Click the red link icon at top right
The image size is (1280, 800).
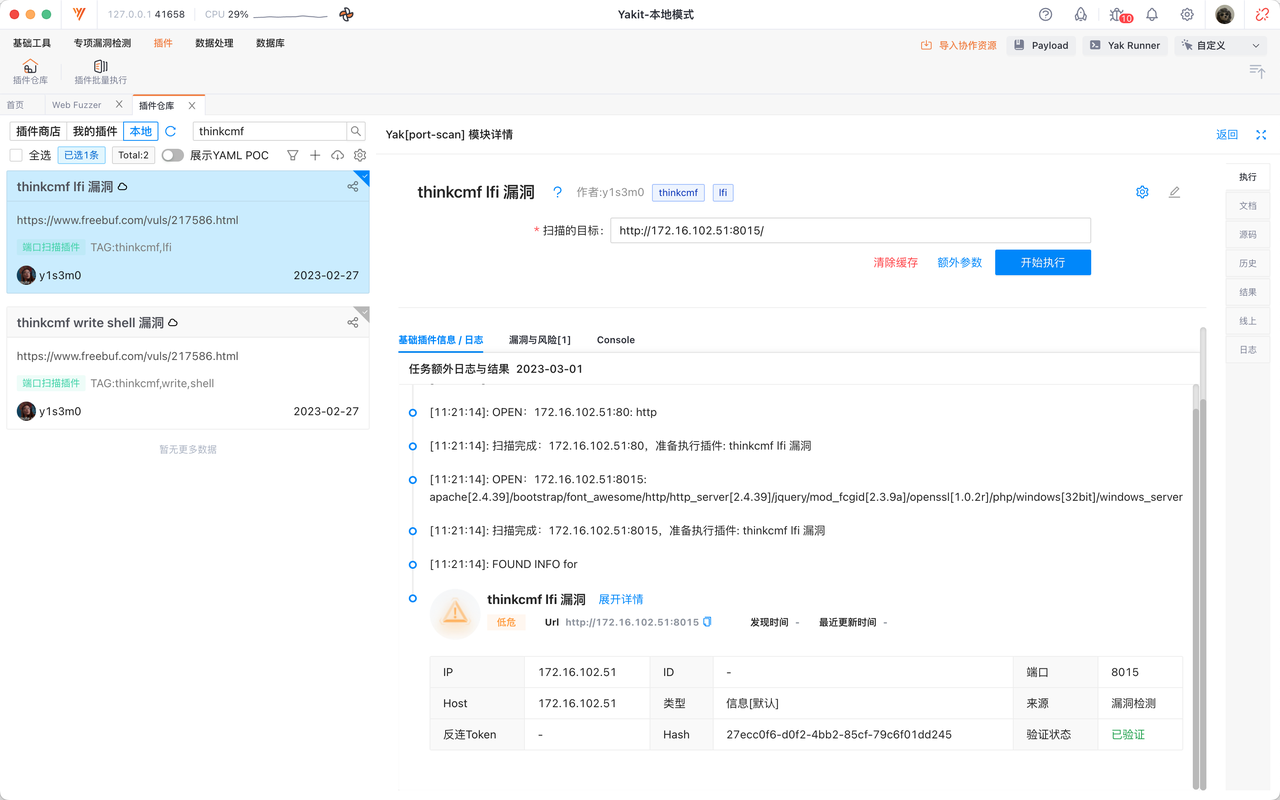tap(1262, 15)
